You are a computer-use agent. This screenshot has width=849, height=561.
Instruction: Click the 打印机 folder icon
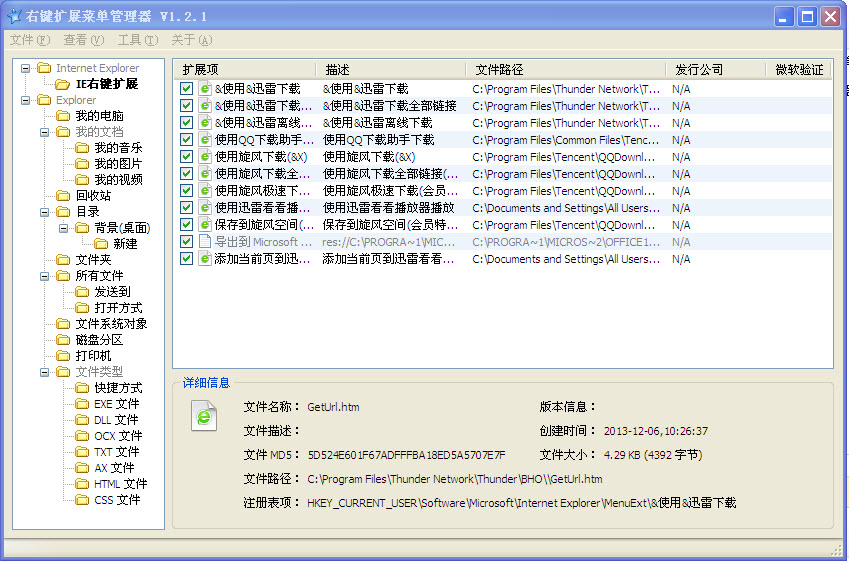pos(63,356)
